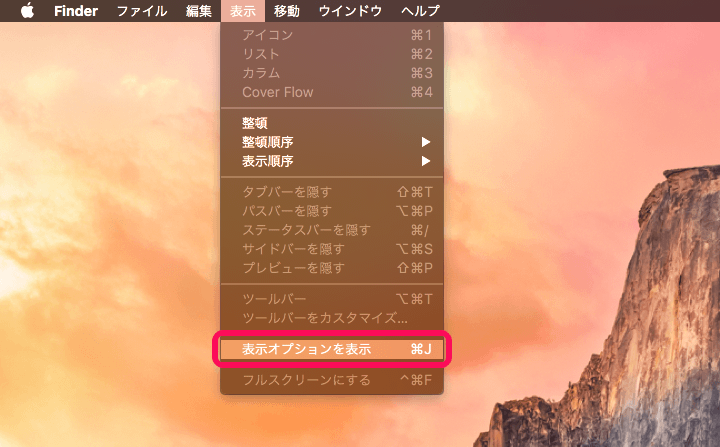Screen dimensions: 720x447
Task: Select フルスクリーンにする menu item
Action: click(x=332, y=380)
